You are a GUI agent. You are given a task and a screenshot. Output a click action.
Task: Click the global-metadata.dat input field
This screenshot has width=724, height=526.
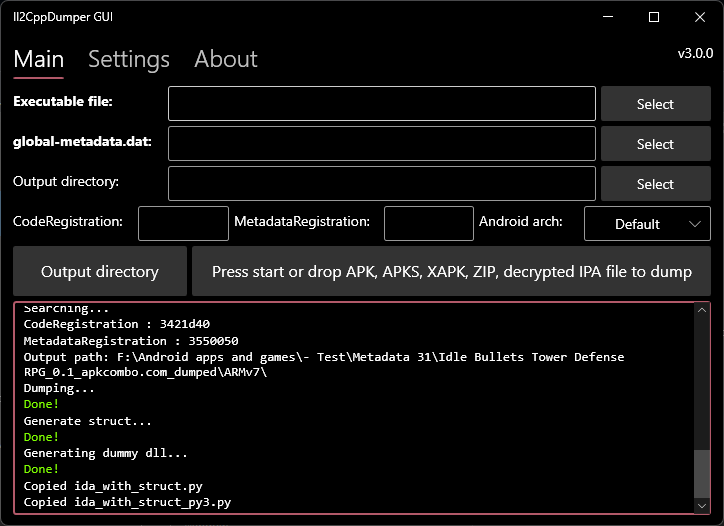click(x=382, y=144)
